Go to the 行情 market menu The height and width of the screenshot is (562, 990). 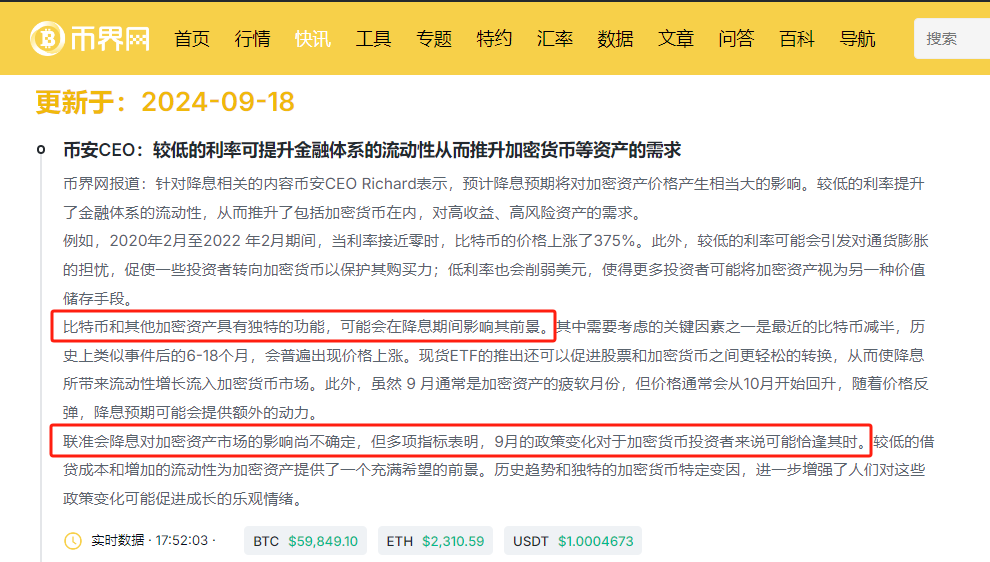pyautogui.click(x=253, y=39)
